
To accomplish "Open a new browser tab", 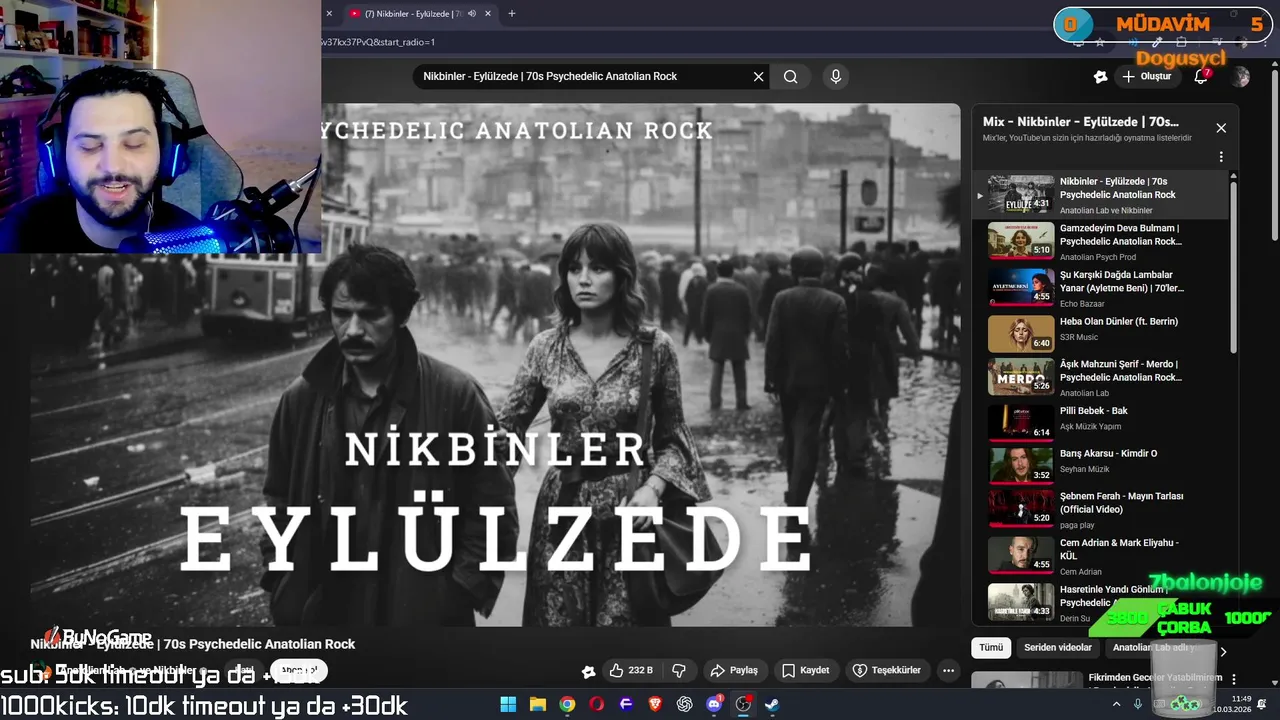I will coord(512,14).
